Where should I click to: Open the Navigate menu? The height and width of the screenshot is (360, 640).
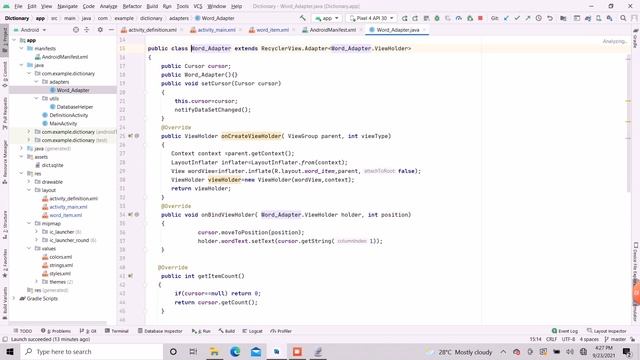[x=67, y=6]
